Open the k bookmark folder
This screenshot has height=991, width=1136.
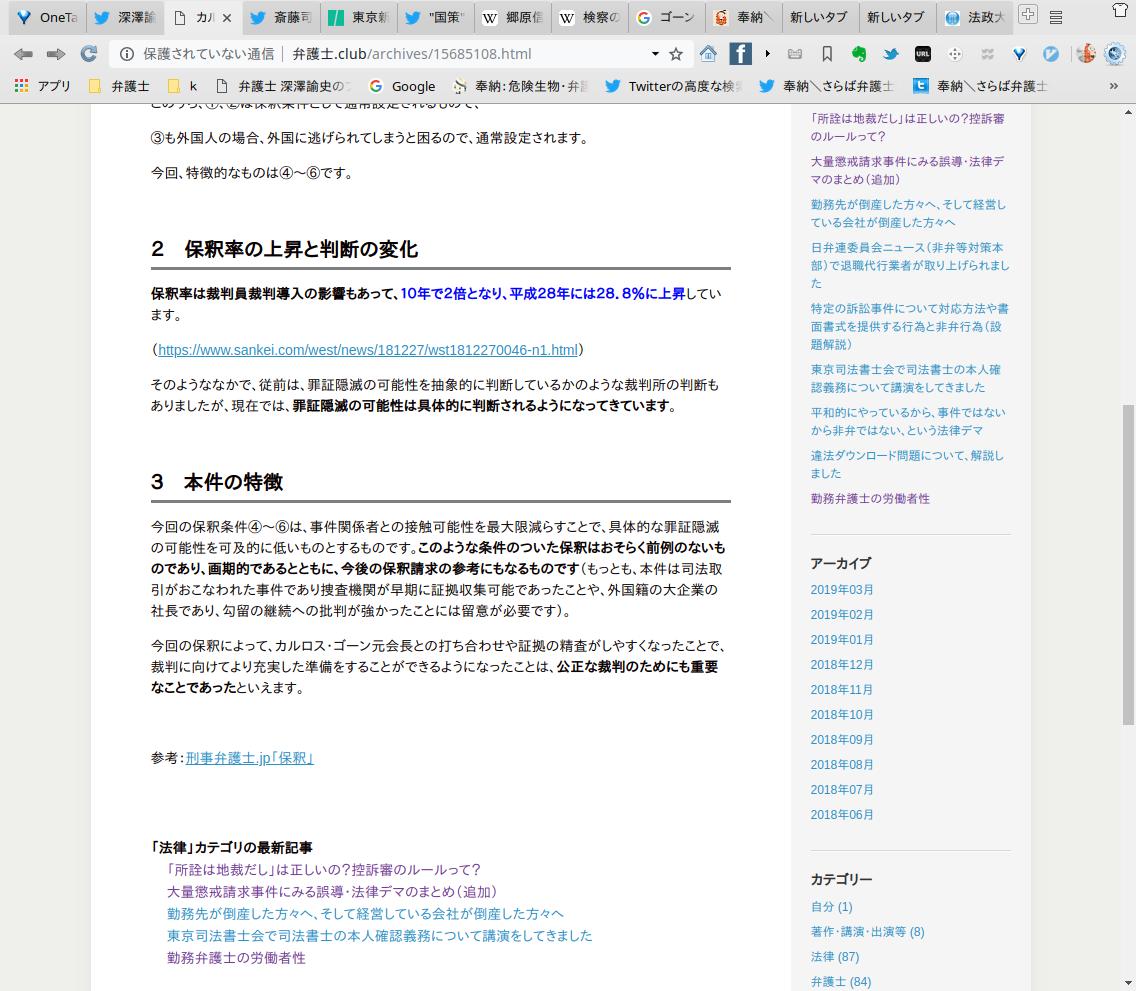point(183,86)
